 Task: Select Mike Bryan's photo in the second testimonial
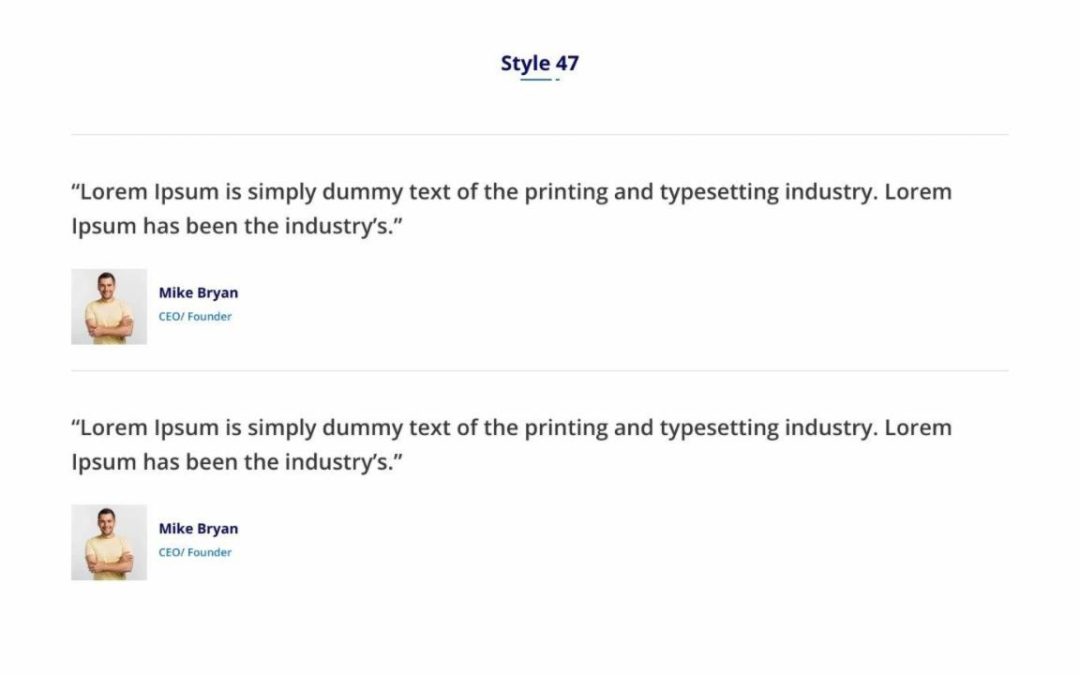point(109,543)
